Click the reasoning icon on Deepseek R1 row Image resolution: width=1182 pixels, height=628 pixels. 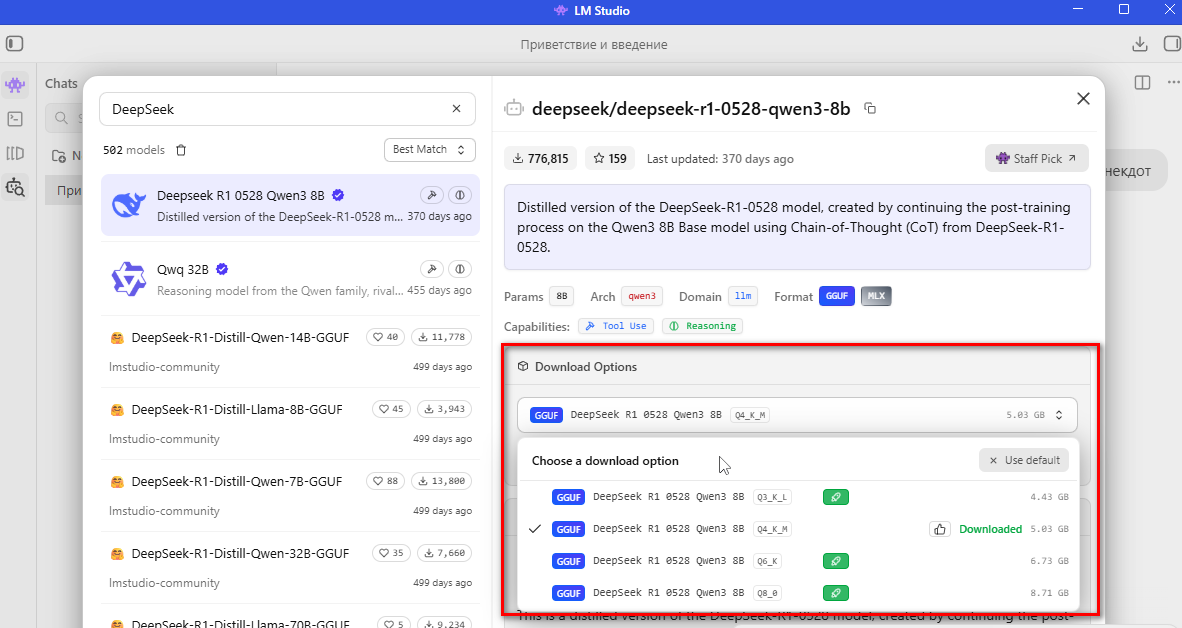coord(460,195)
